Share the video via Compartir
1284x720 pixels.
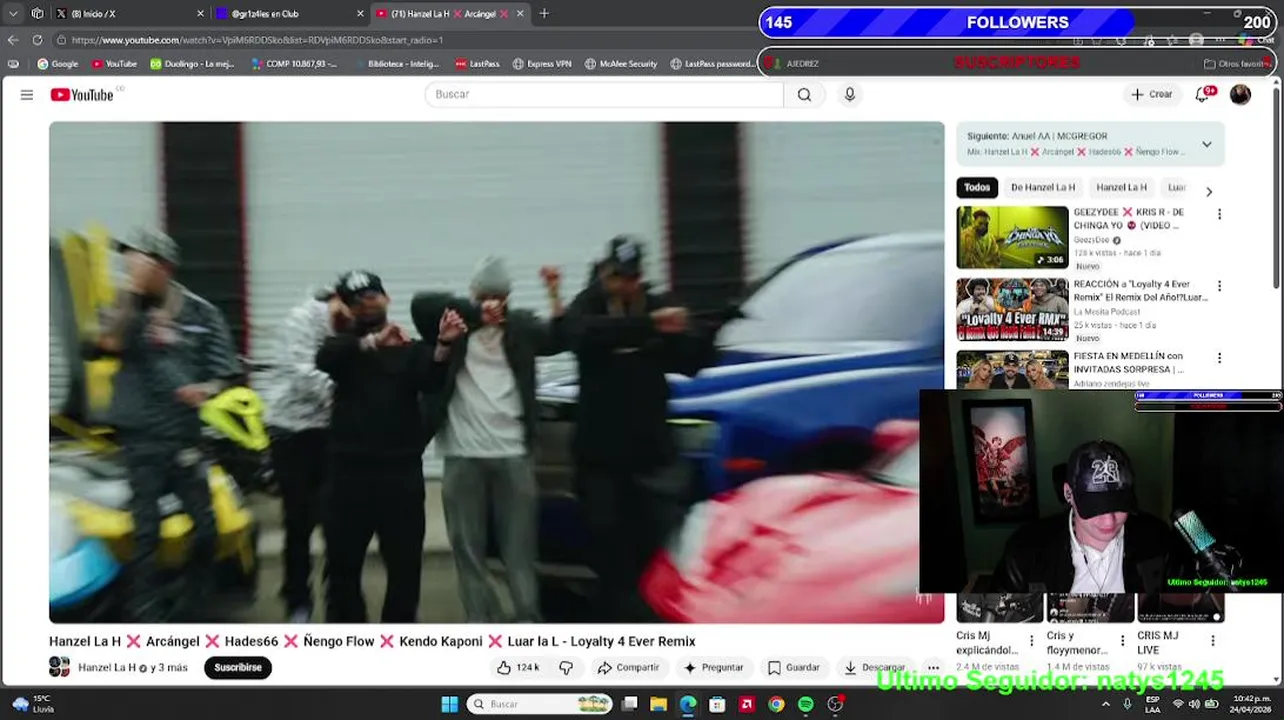(x=628, y=667)
